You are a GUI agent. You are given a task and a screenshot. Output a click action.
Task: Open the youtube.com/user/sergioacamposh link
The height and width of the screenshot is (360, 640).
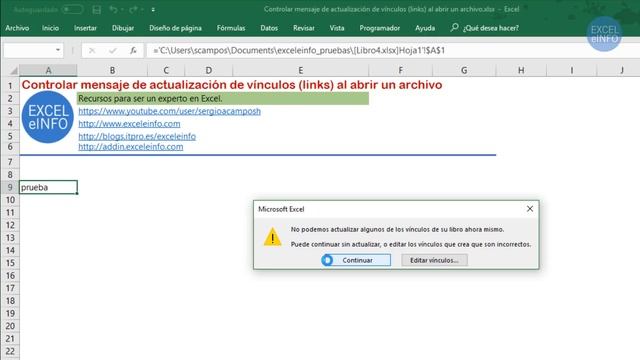tap(169, 111)
